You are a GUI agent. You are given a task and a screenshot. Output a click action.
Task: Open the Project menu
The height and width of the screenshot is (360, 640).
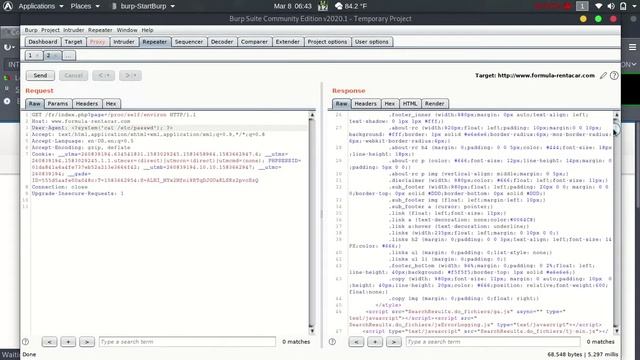pos(50,30)
